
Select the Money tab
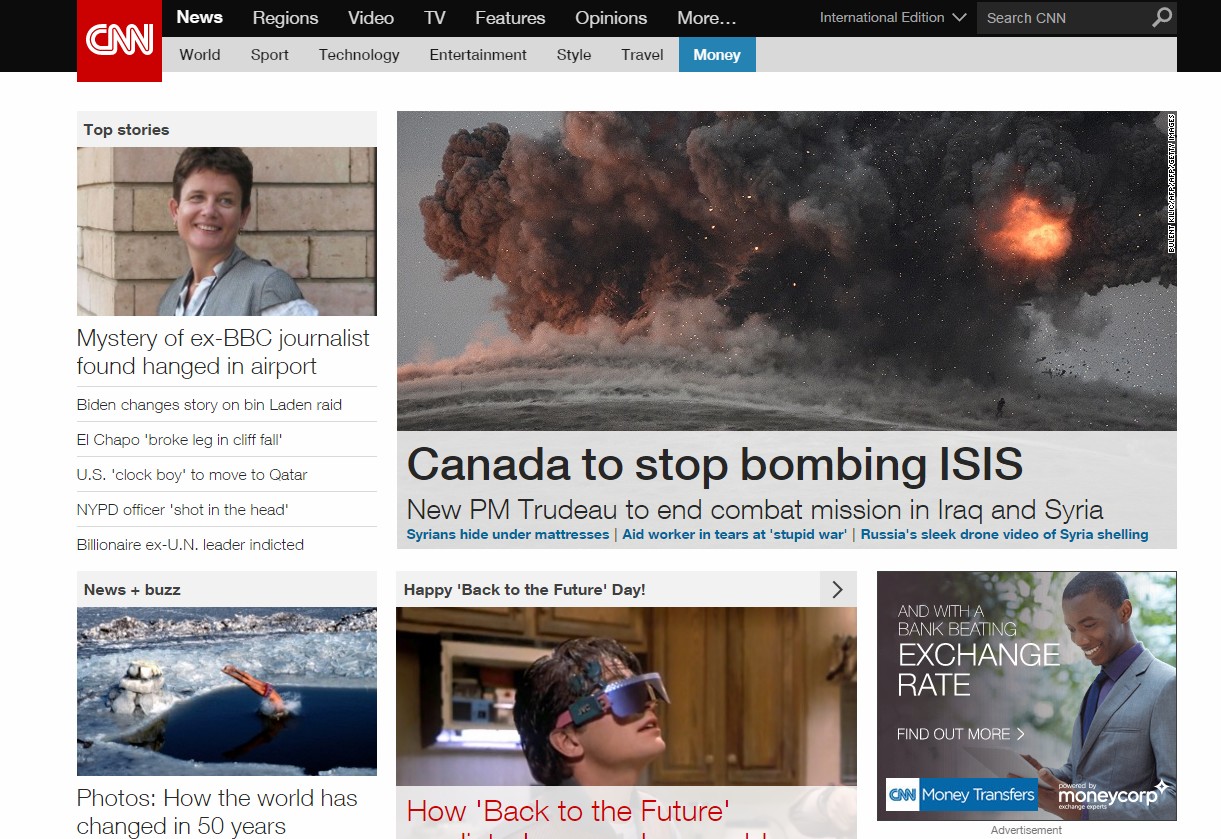click(x=717, y=55)
